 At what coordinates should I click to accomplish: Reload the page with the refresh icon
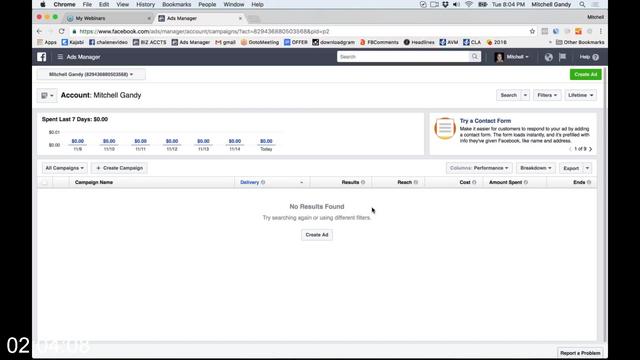62,31
